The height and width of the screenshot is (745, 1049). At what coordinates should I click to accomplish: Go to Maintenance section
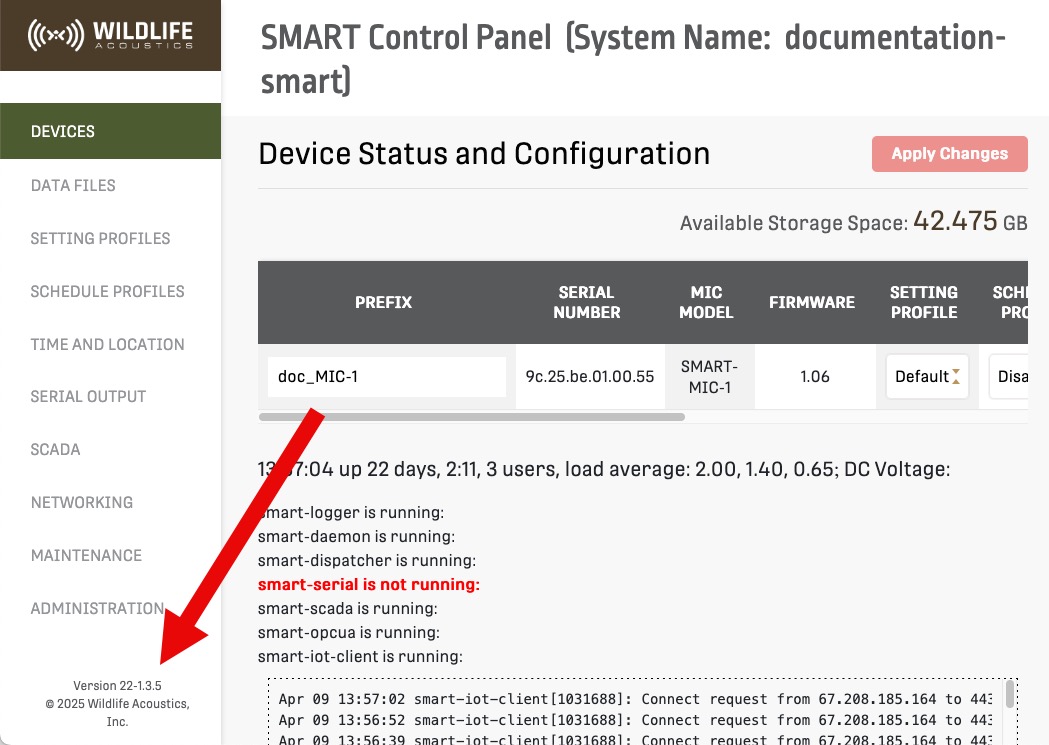pos(86,555)
